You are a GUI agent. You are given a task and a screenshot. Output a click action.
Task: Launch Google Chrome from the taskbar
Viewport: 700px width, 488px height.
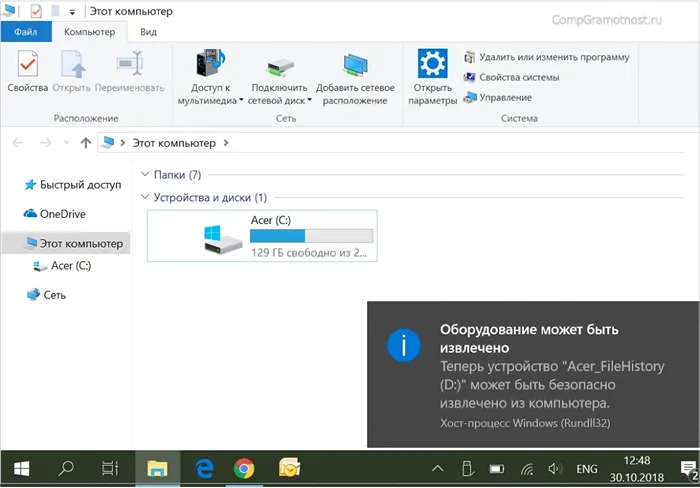point(243,467)
